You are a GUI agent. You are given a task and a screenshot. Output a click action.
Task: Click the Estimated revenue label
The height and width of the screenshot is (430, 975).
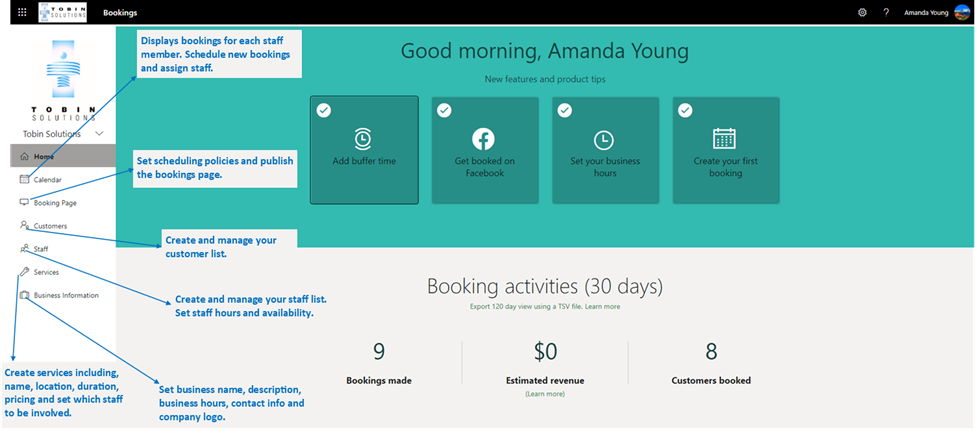(545, 380)
